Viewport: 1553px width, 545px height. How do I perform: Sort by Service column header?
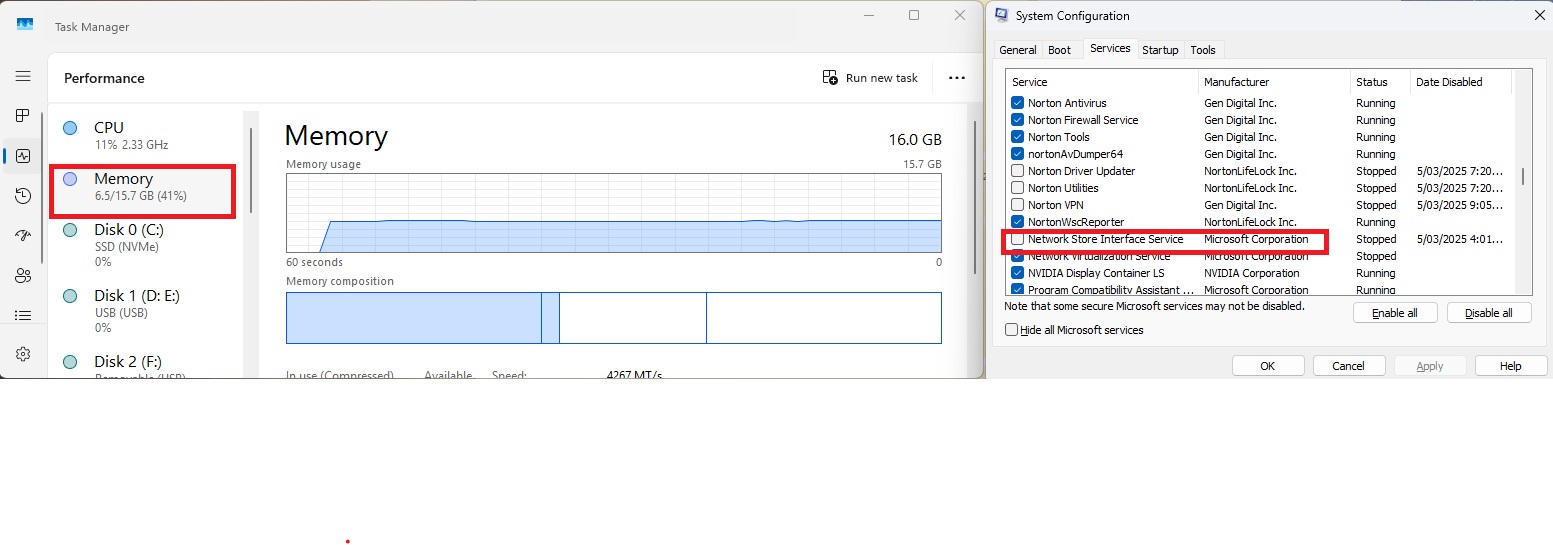pos(1102,82)
